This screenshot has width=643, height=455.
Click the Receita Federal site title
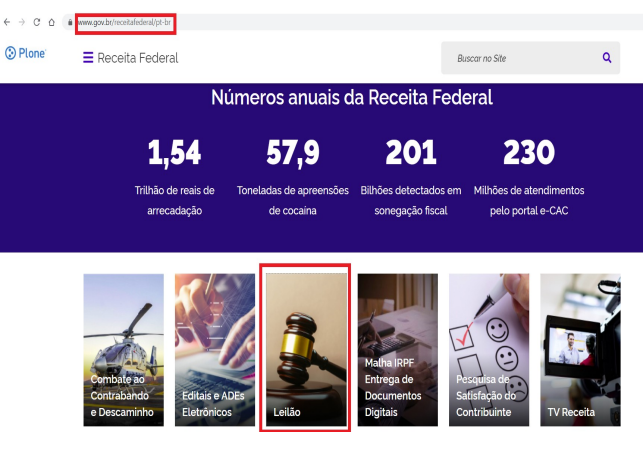point(138,58)
